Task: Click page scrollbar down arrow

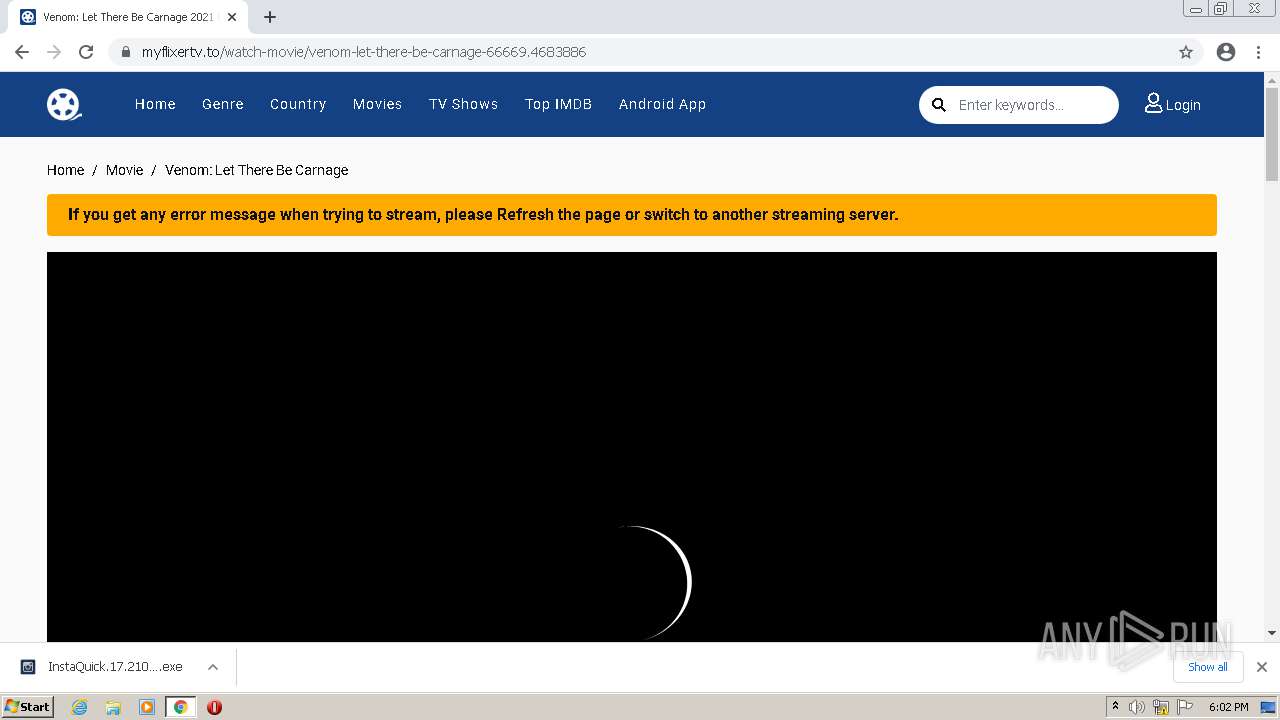Action: point(1272,633)
